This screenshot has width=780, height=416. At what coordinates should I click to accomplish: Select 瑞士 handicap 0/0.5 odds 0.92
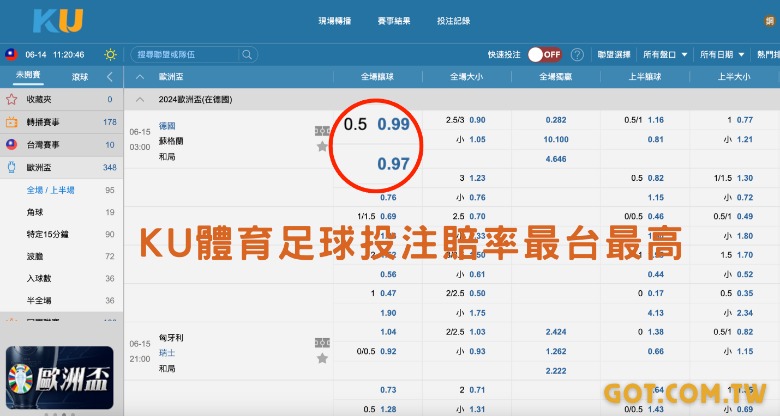388,351
